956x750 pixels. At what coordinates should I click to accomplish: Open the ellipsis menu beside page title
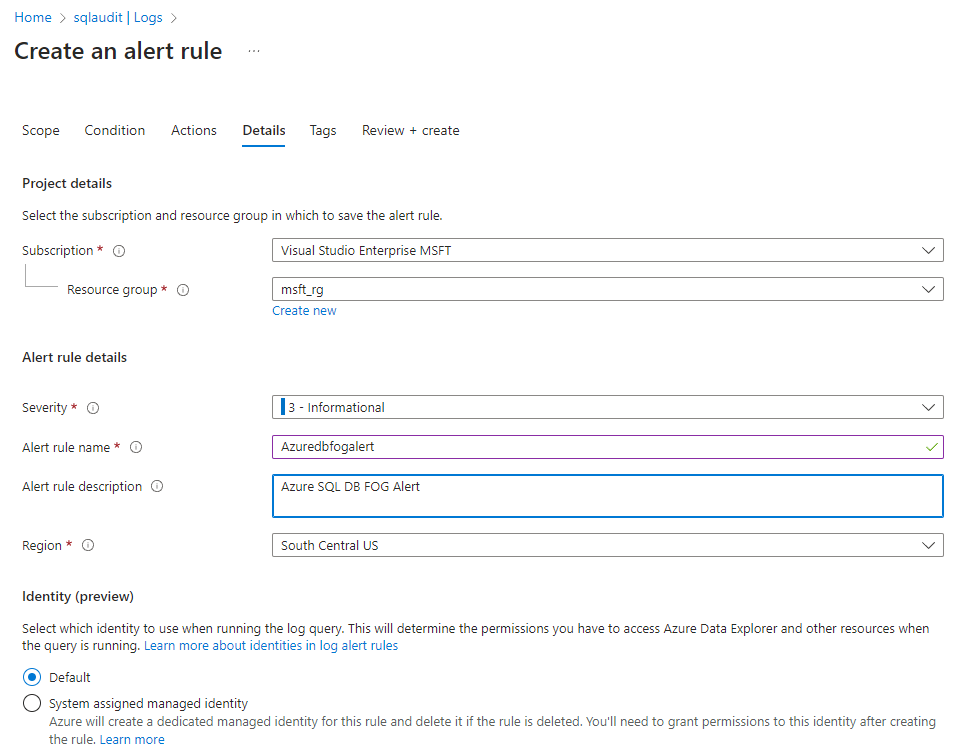click(x=254, y=51)
